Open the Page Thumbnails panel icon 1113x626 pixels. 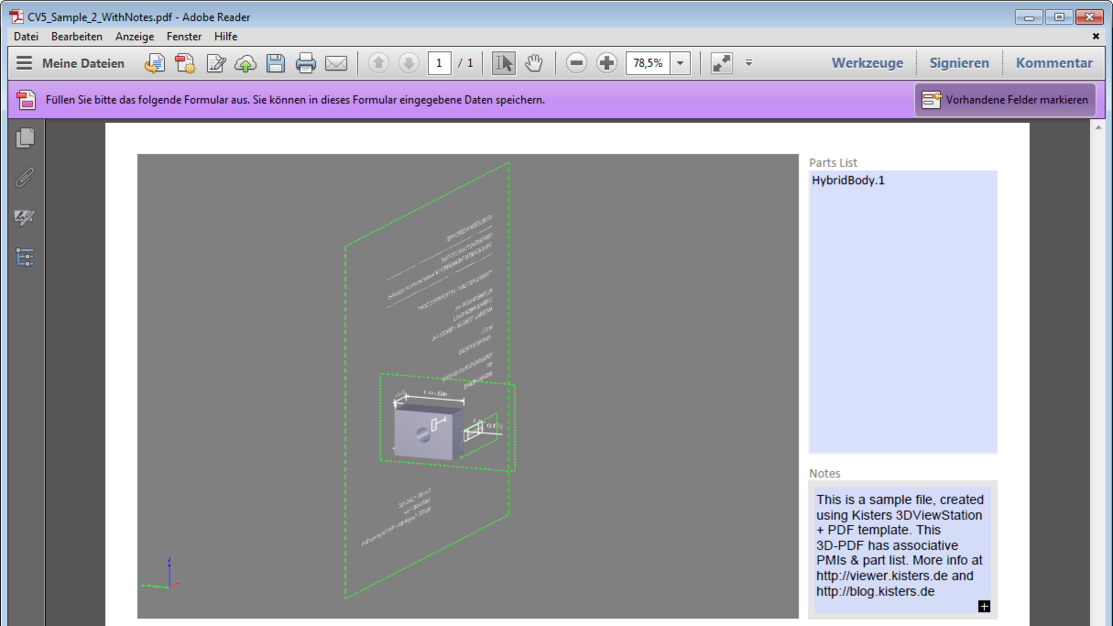click(25, 138)
